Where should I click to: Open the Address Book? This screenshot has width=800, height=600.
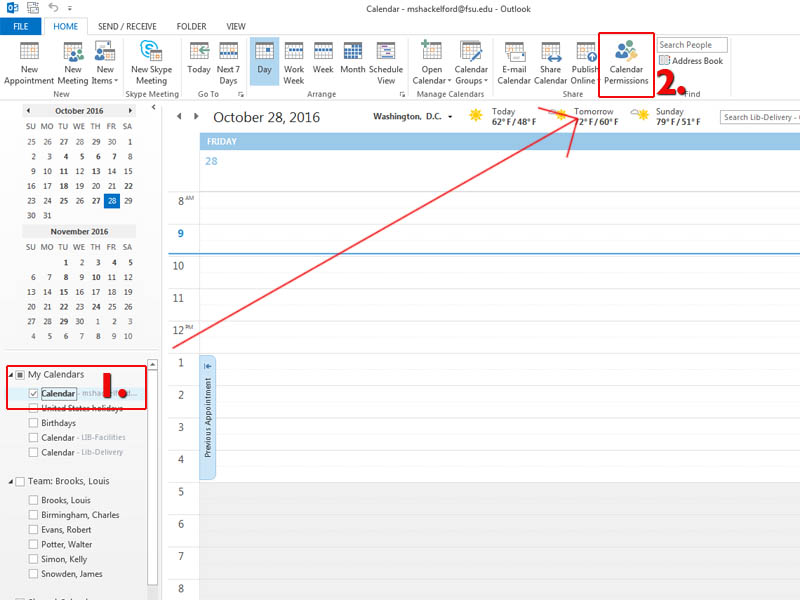[x=691, y=61]
